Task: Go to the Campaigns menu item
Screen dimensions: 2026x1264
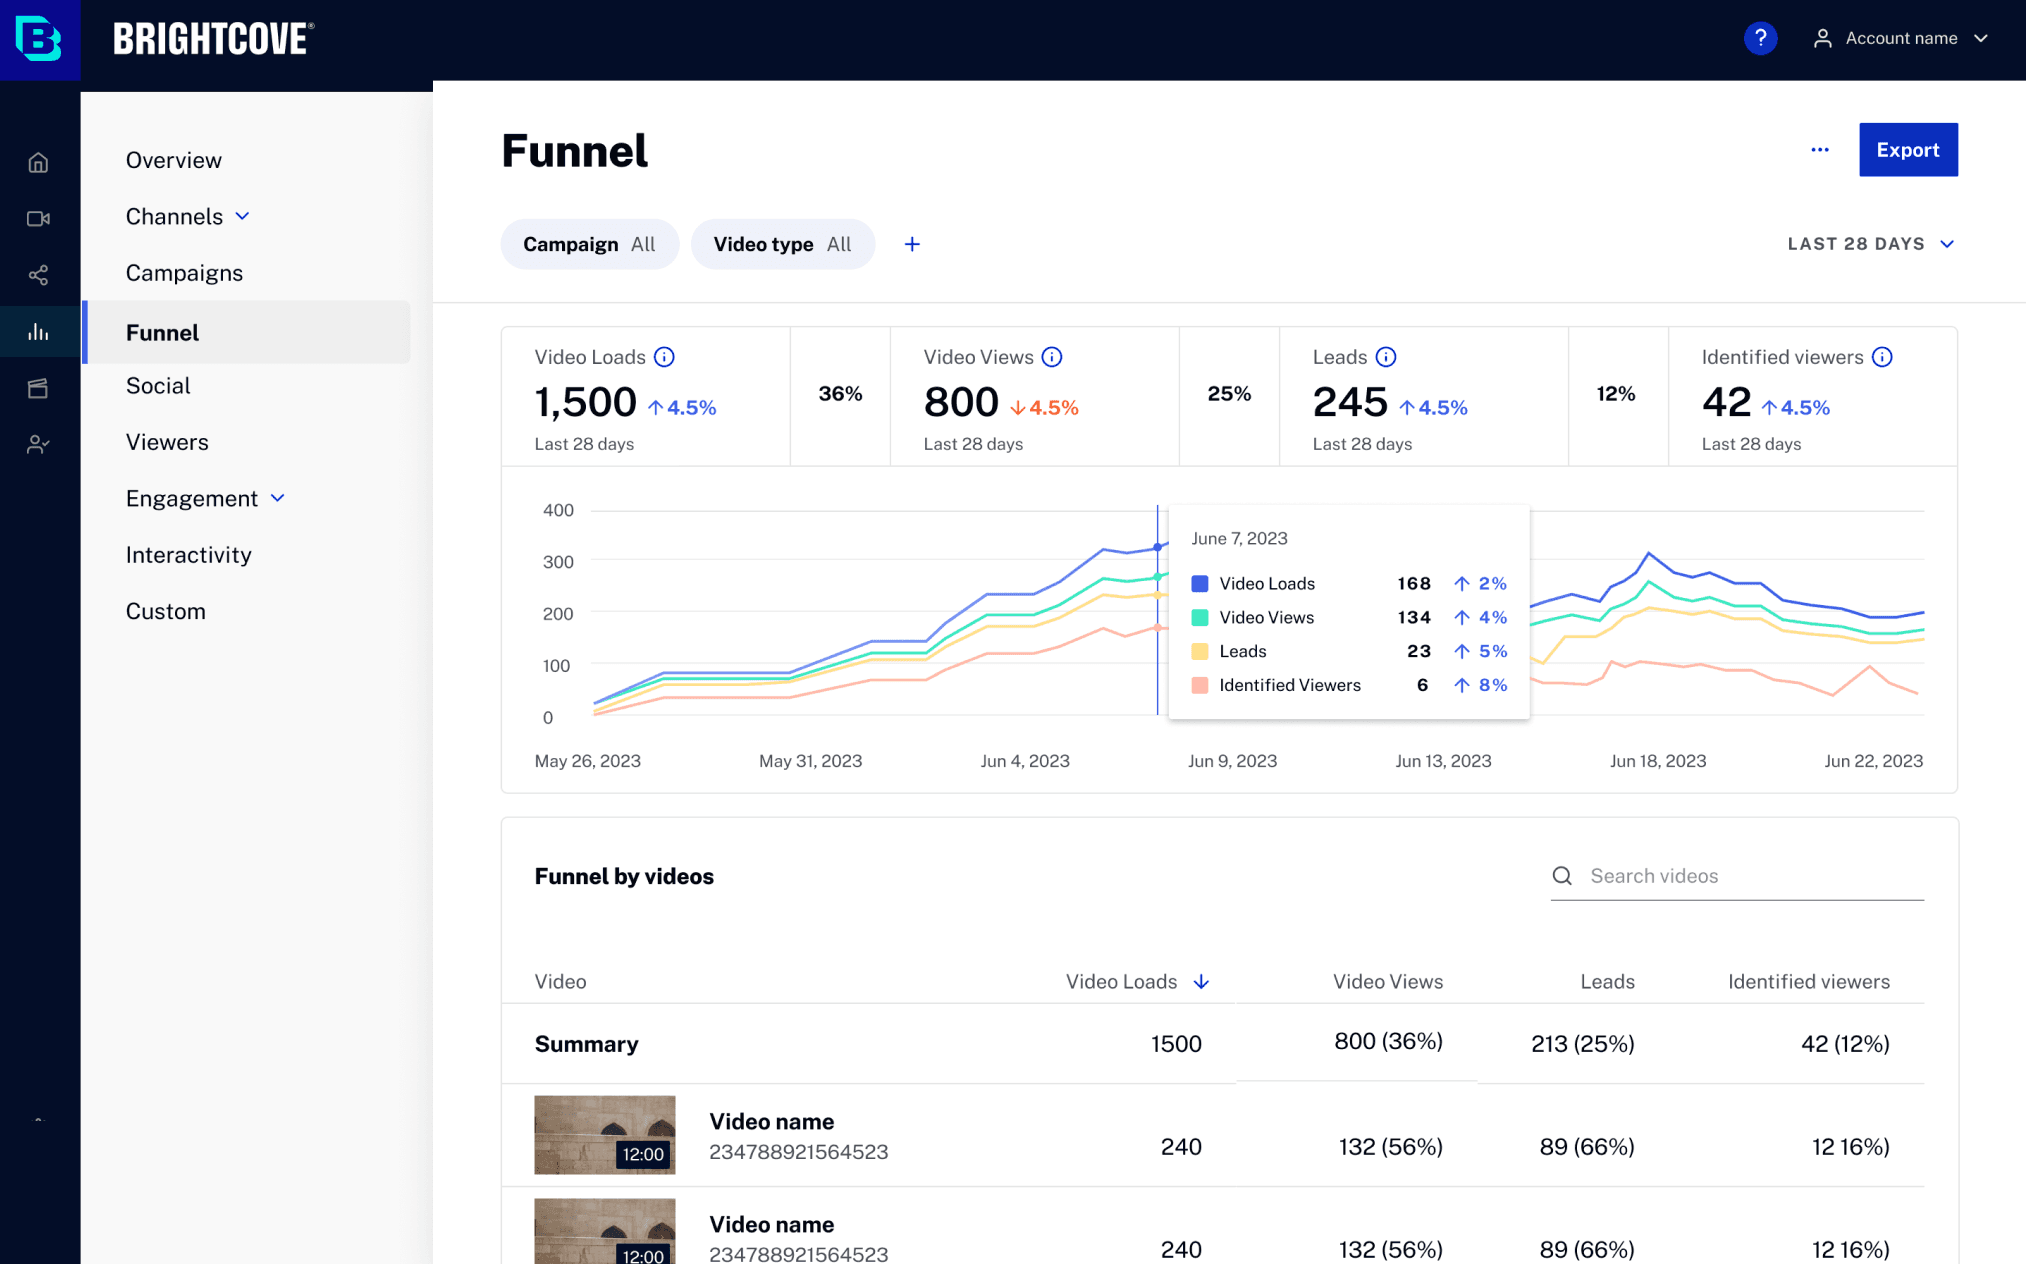Action: point(184,273)
